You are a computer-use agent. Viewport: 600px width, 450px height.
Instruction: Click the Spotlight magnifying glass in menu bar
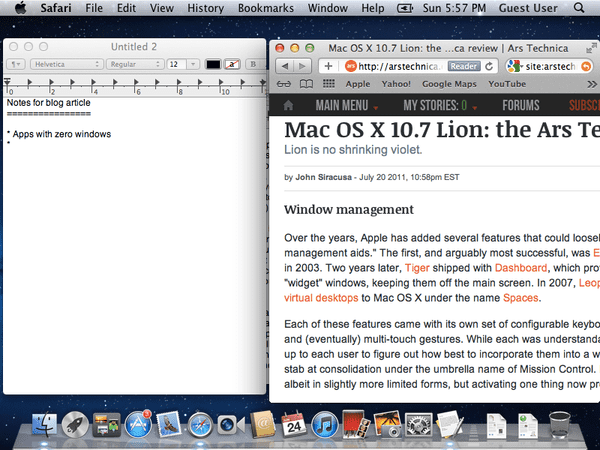tap(579, 8)
